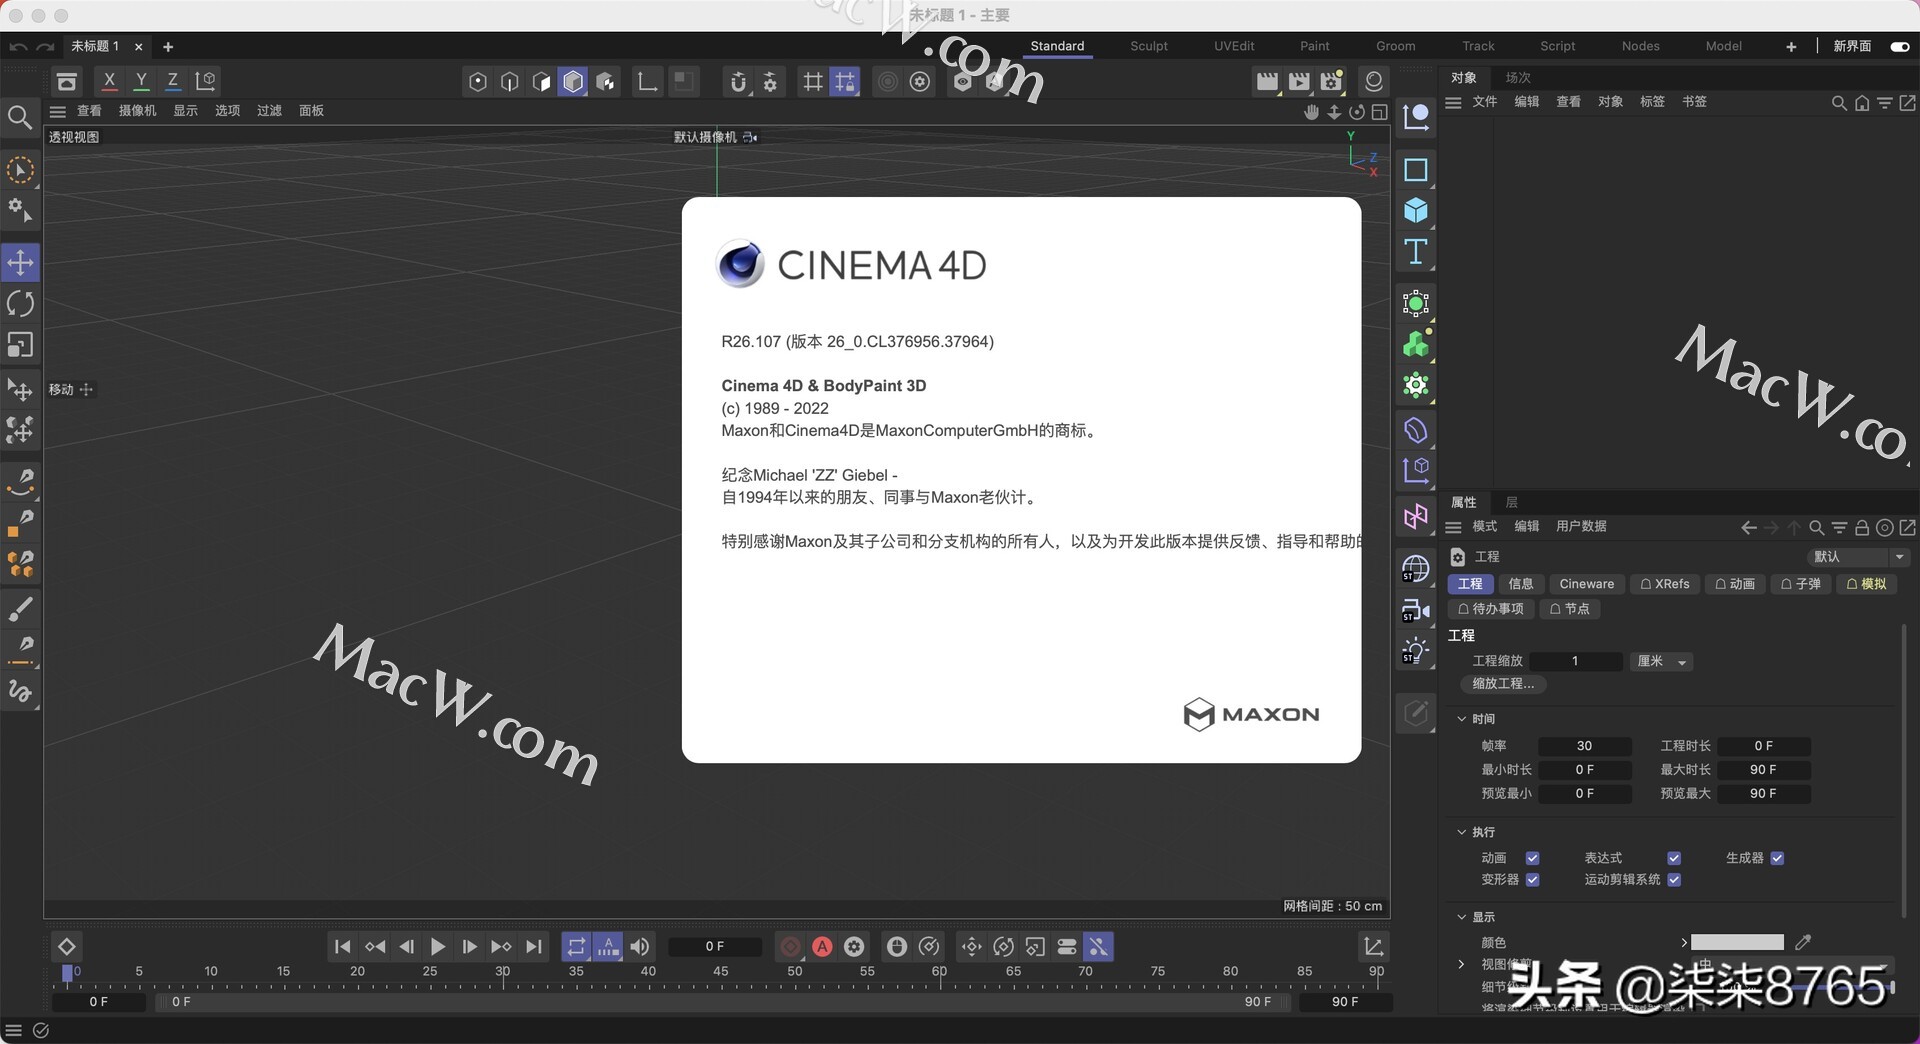Click the play forward button

pyautogui.click(x=437, y=946)
